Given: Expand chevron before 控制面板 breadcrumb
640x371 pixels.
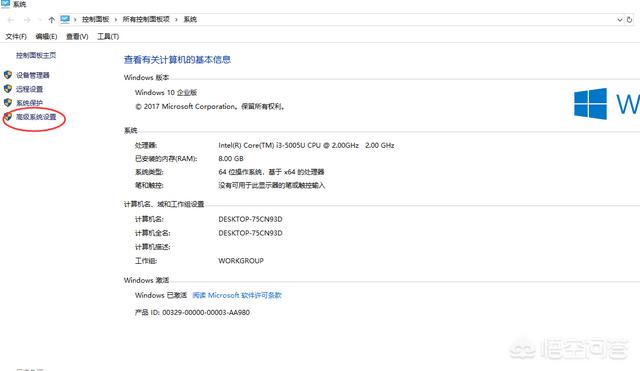Looking at the screenshot, I should 75,20.
